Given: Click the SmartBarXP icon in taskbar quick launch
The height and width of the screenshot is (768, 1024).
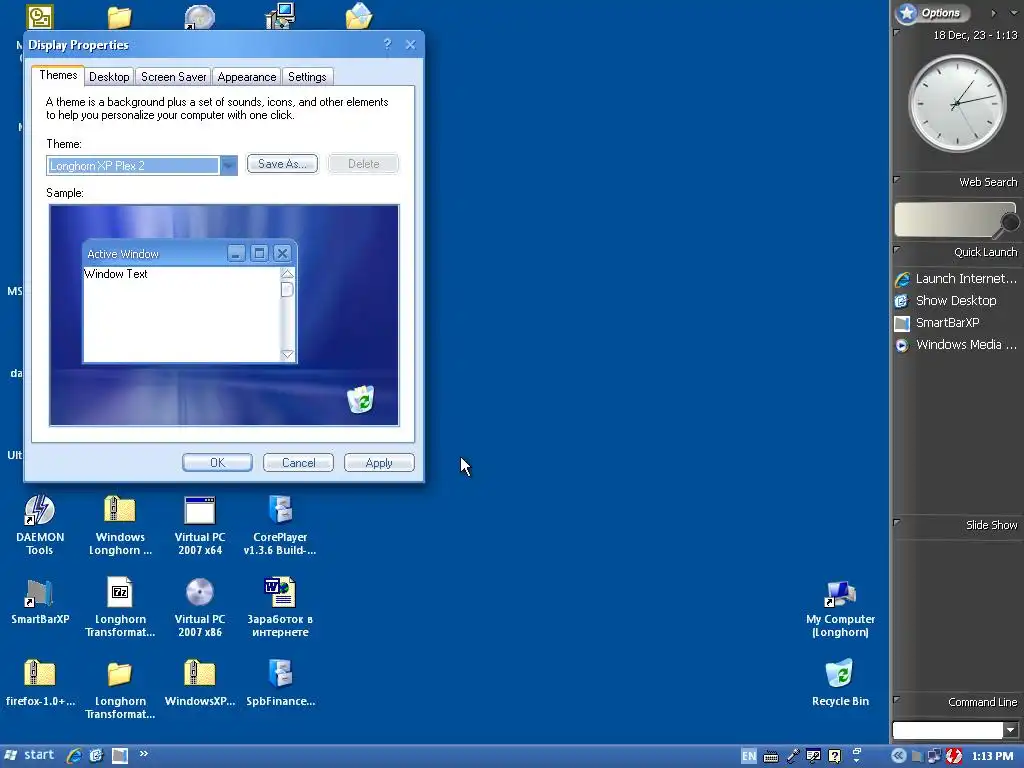Looking at the screenshot, I should click(120, 756).
